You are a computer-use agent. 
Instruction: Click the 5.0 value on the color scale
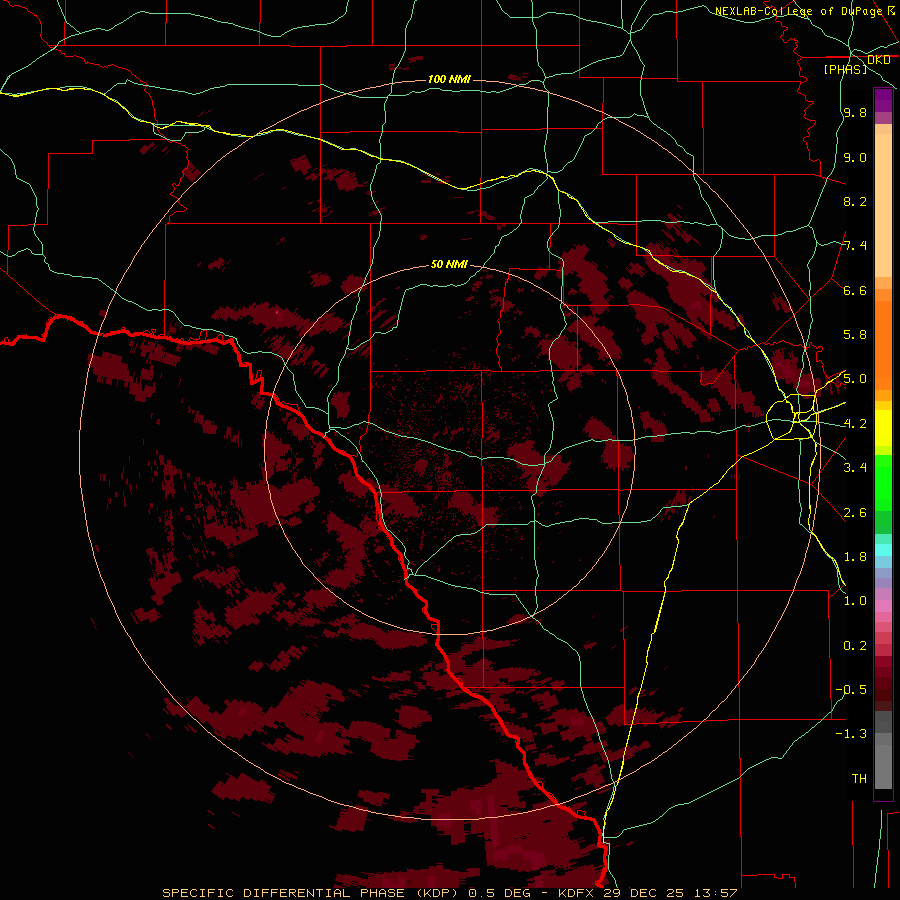855,379
